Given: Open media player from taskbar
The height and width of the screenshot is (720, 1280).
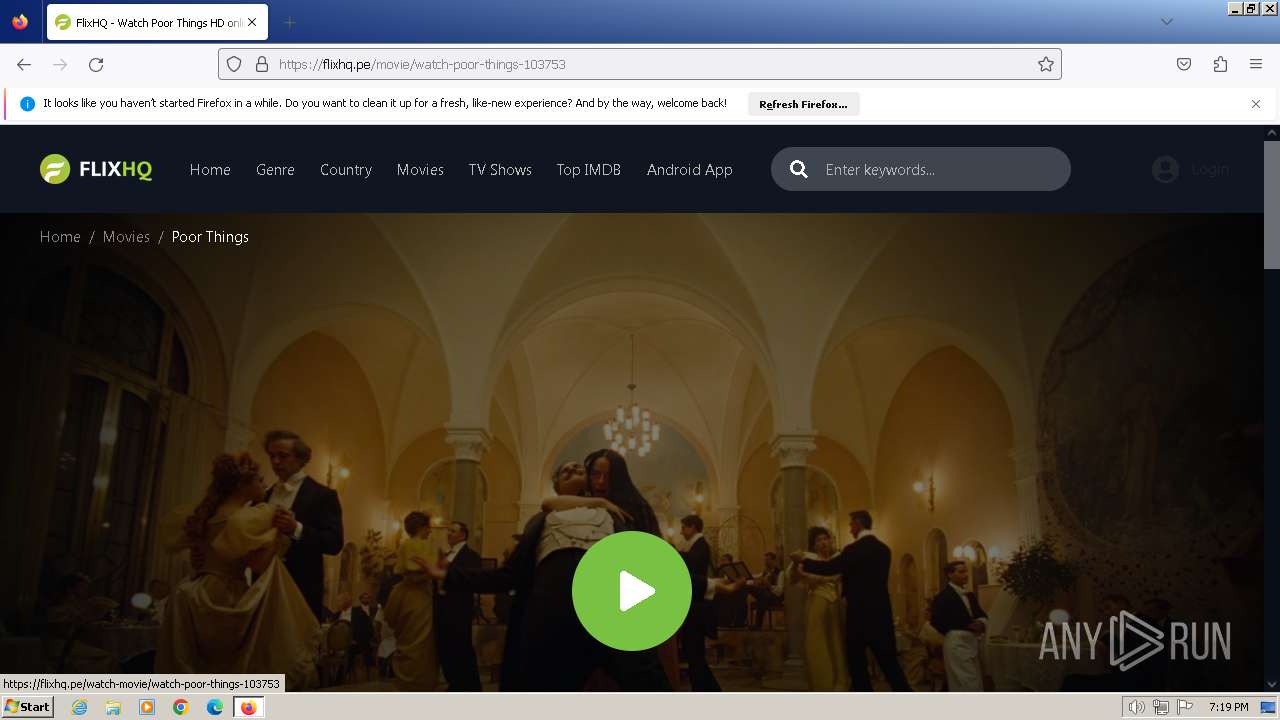Looking at the screenshot, I should tap(147, 707).
